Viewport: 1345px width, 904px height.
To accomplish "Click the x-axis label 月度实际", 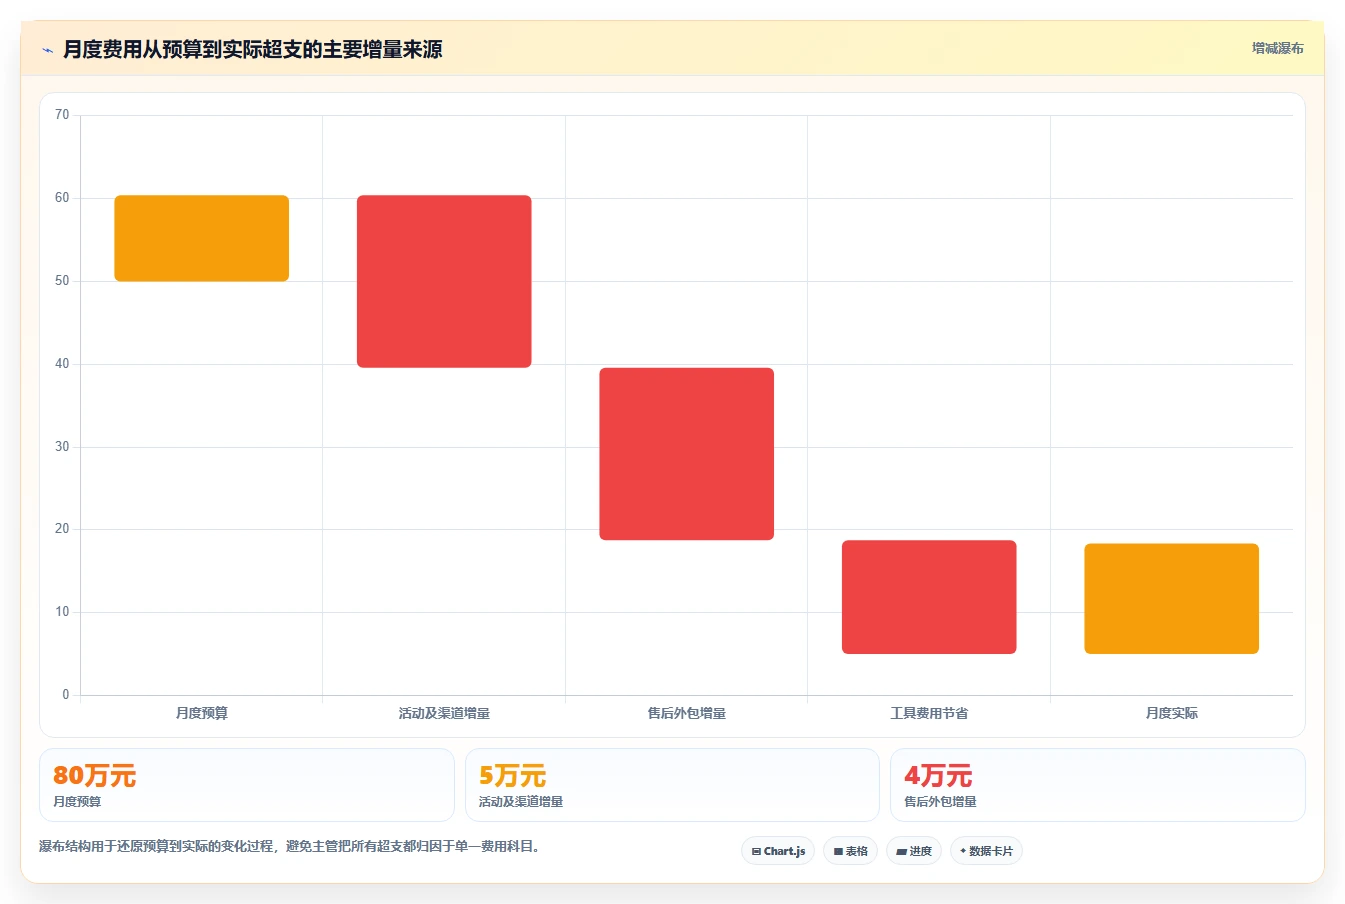I will [1172, 713].
